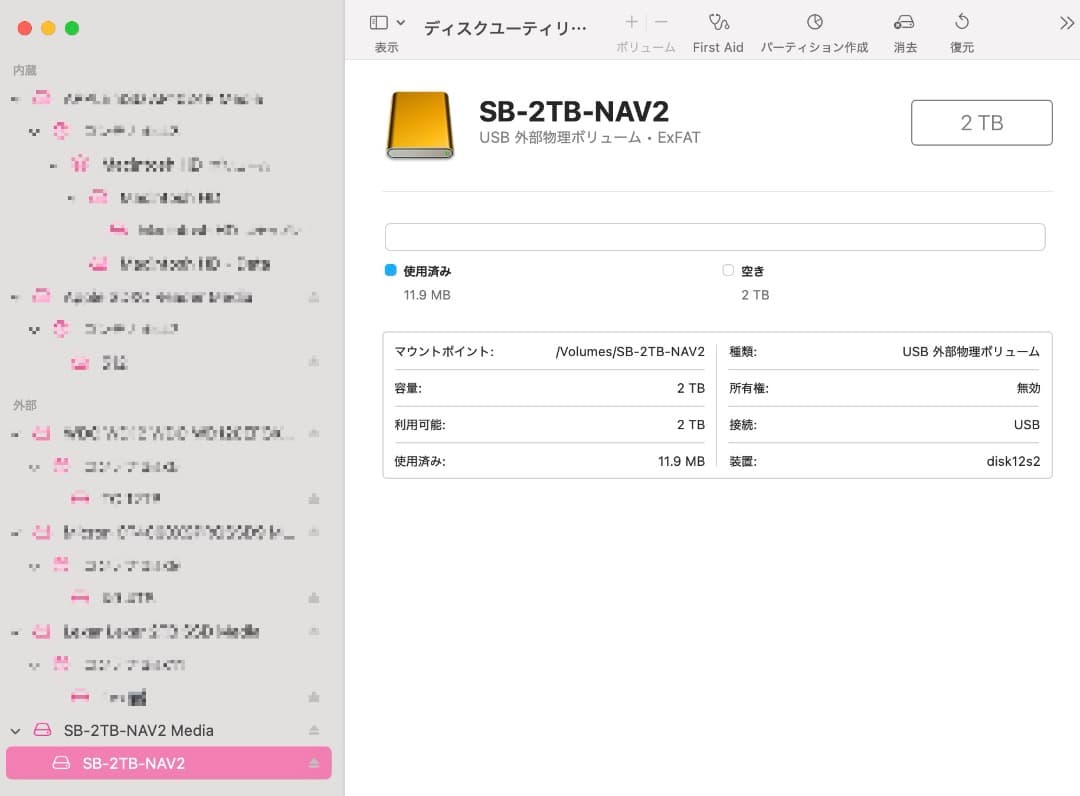The image size is (1080, 796).
Task: Toggle the 空き legend checkbox
Action: tap(729, 270)
